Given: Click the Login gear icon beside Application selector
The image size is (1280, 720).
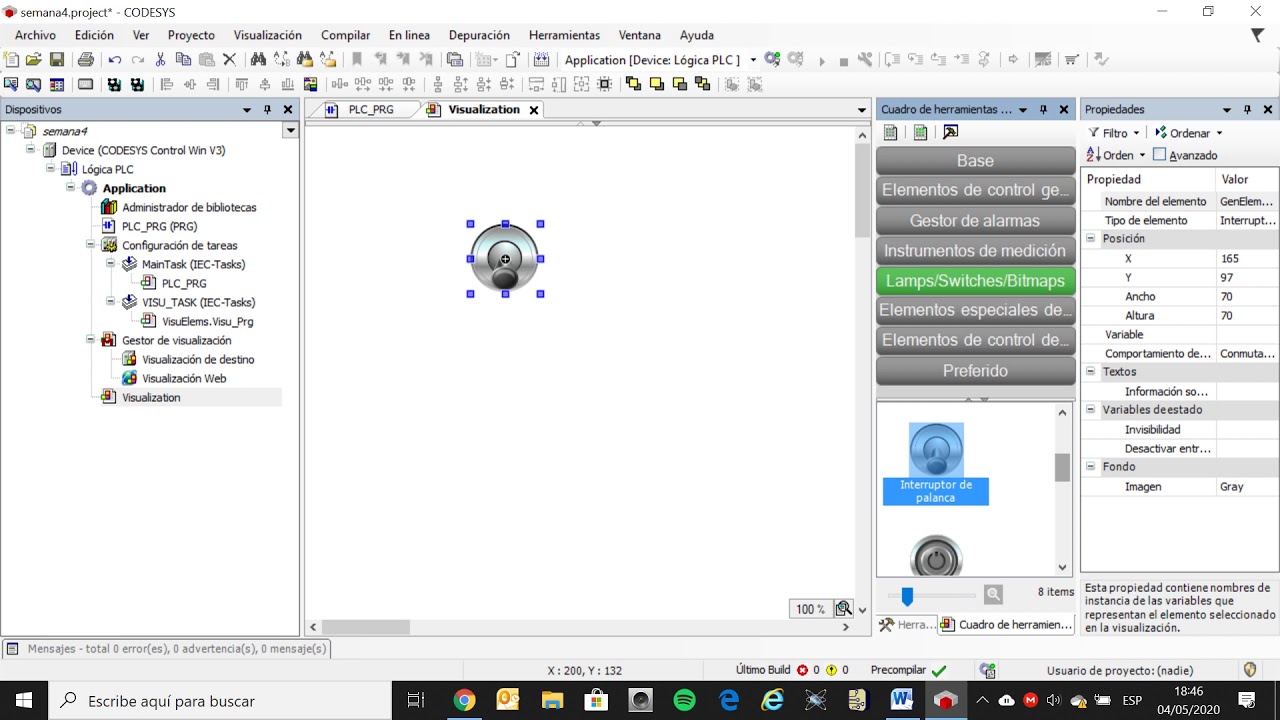Looking at the screenshot, I should (773, 60).
